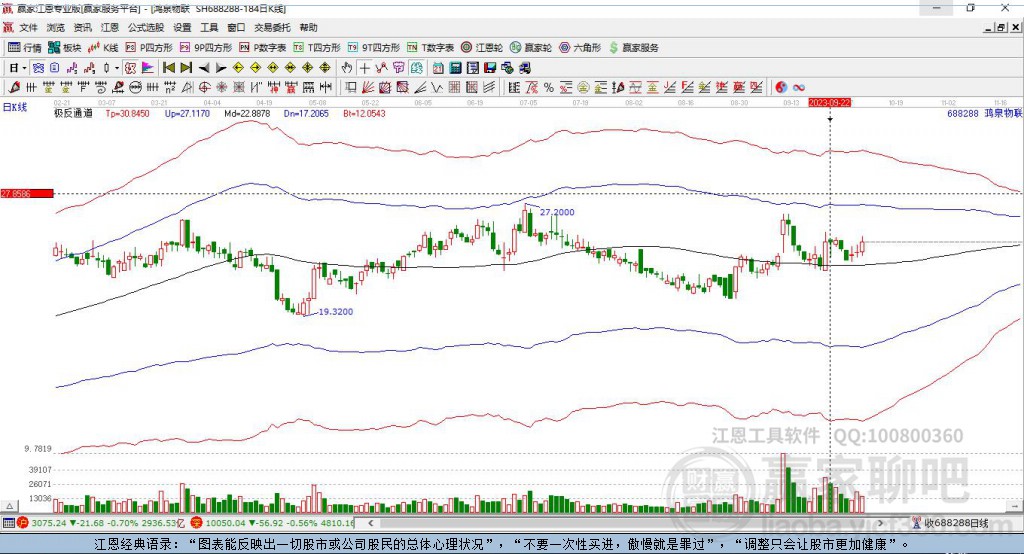The height and width of the screenshot is (554, 1024).
Task: Click the 27.2000 high price label
Action: (x=557, y=212)
